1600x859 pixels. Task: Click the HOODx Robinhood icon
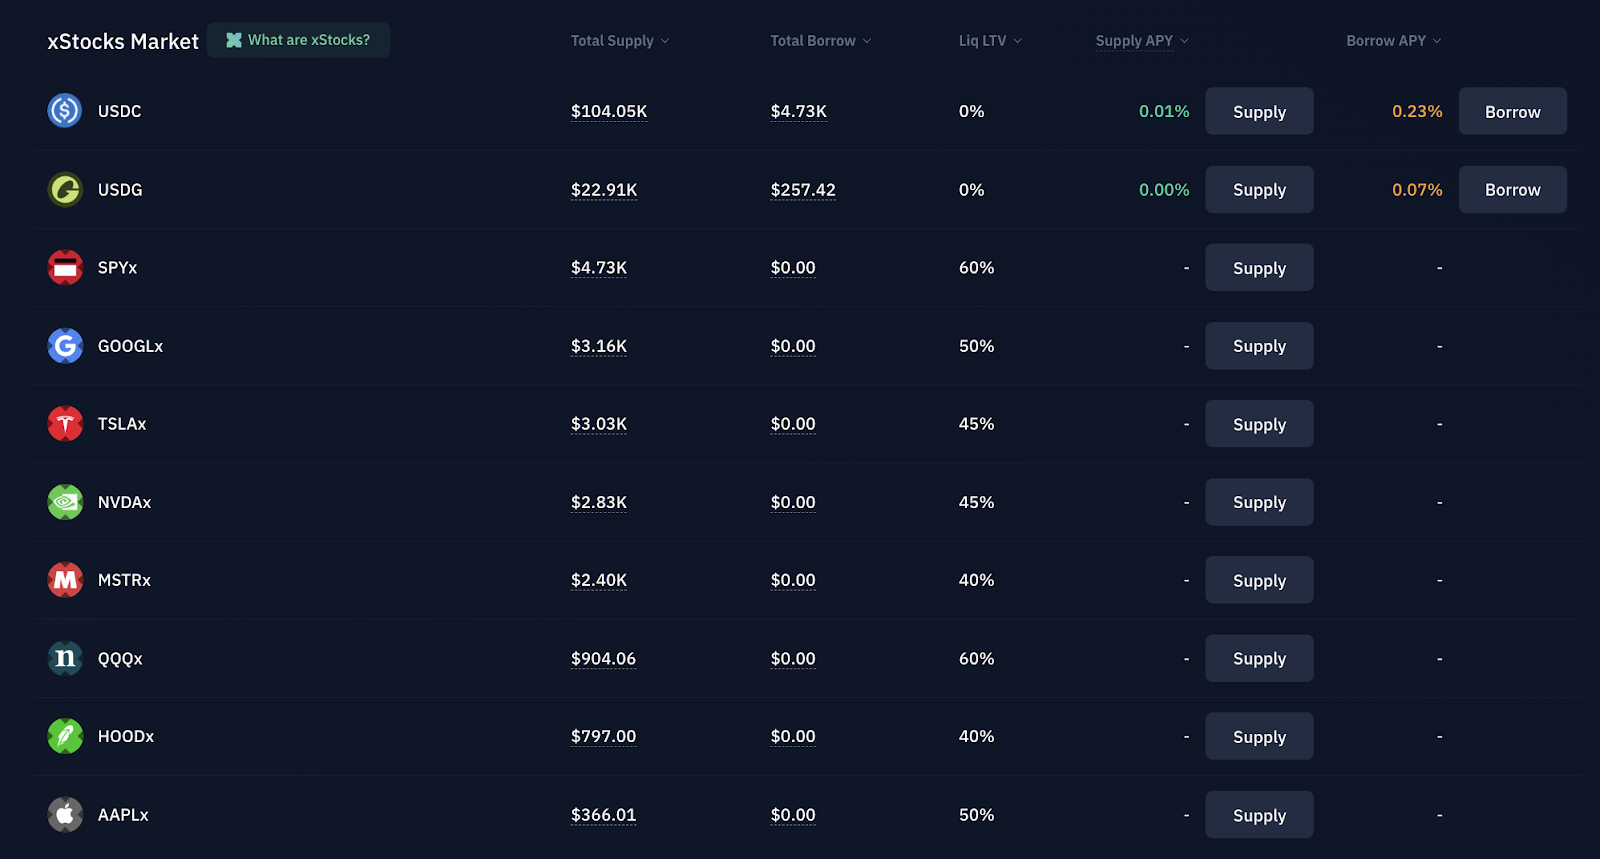(65, 736)
